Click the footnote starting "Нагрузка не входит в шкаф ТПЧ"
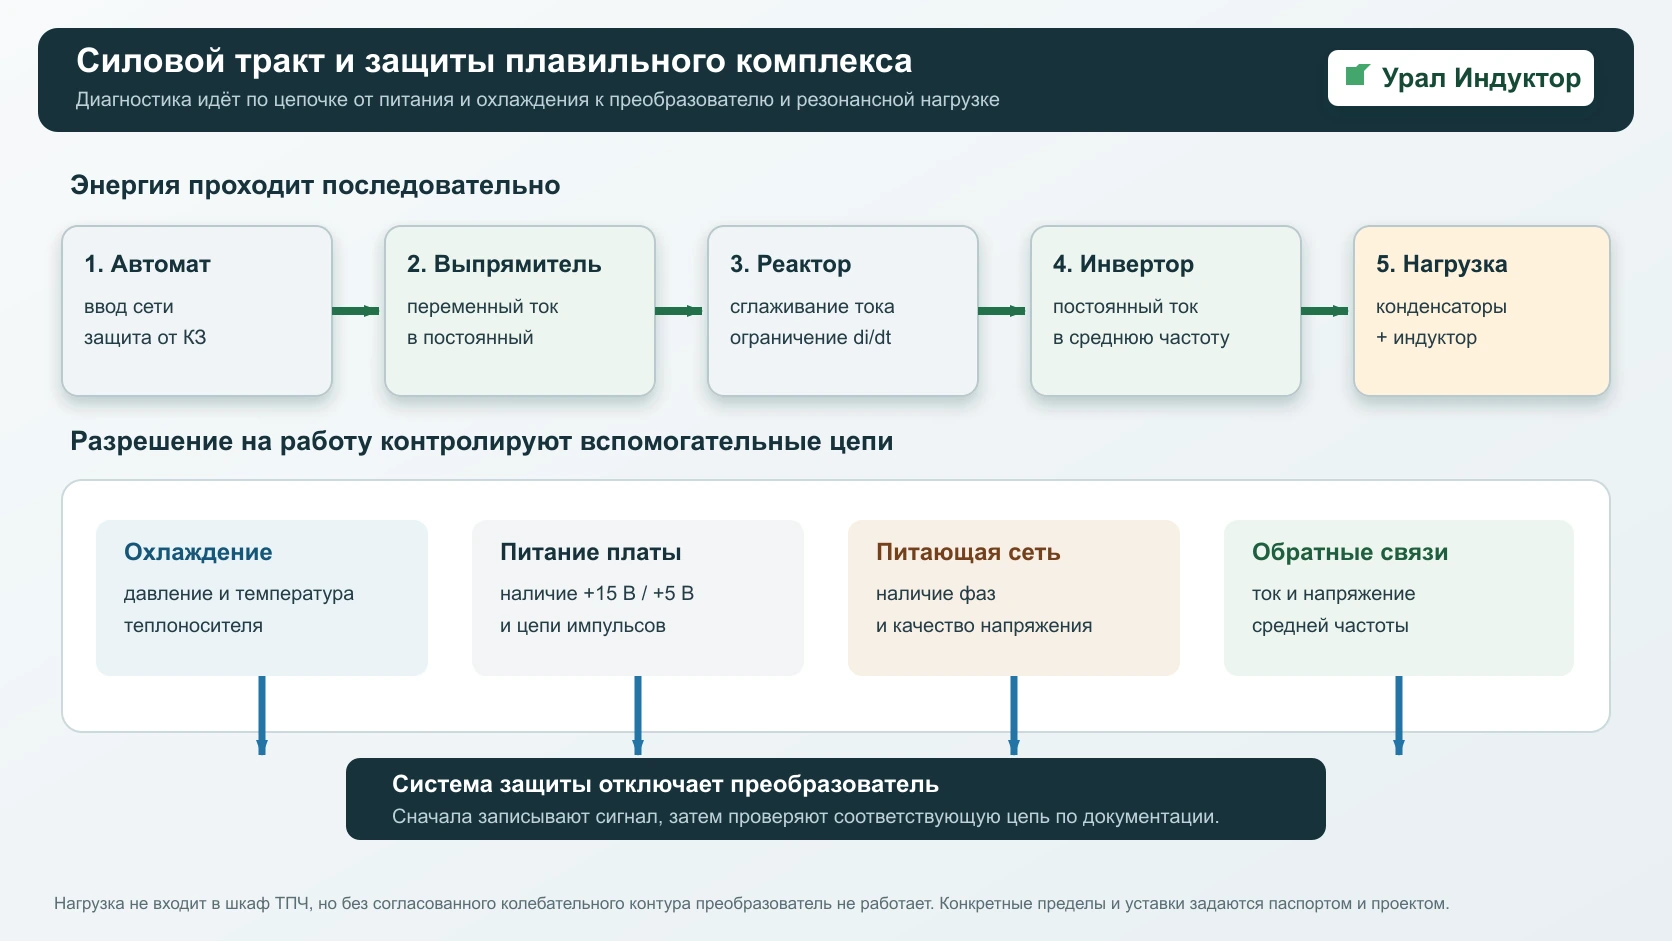The image size is (1672, 941). pyautogui.click(x=752, y=904)
